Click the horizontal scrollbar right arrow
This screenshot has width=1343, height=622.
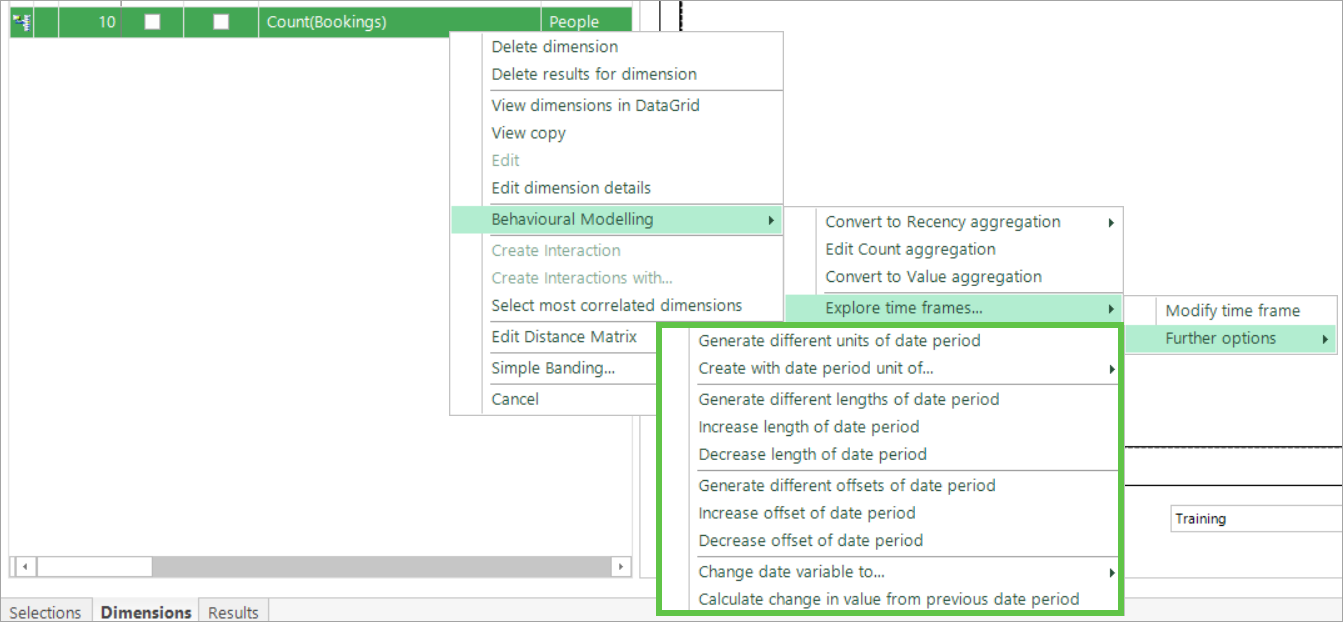tap(621, 566)
